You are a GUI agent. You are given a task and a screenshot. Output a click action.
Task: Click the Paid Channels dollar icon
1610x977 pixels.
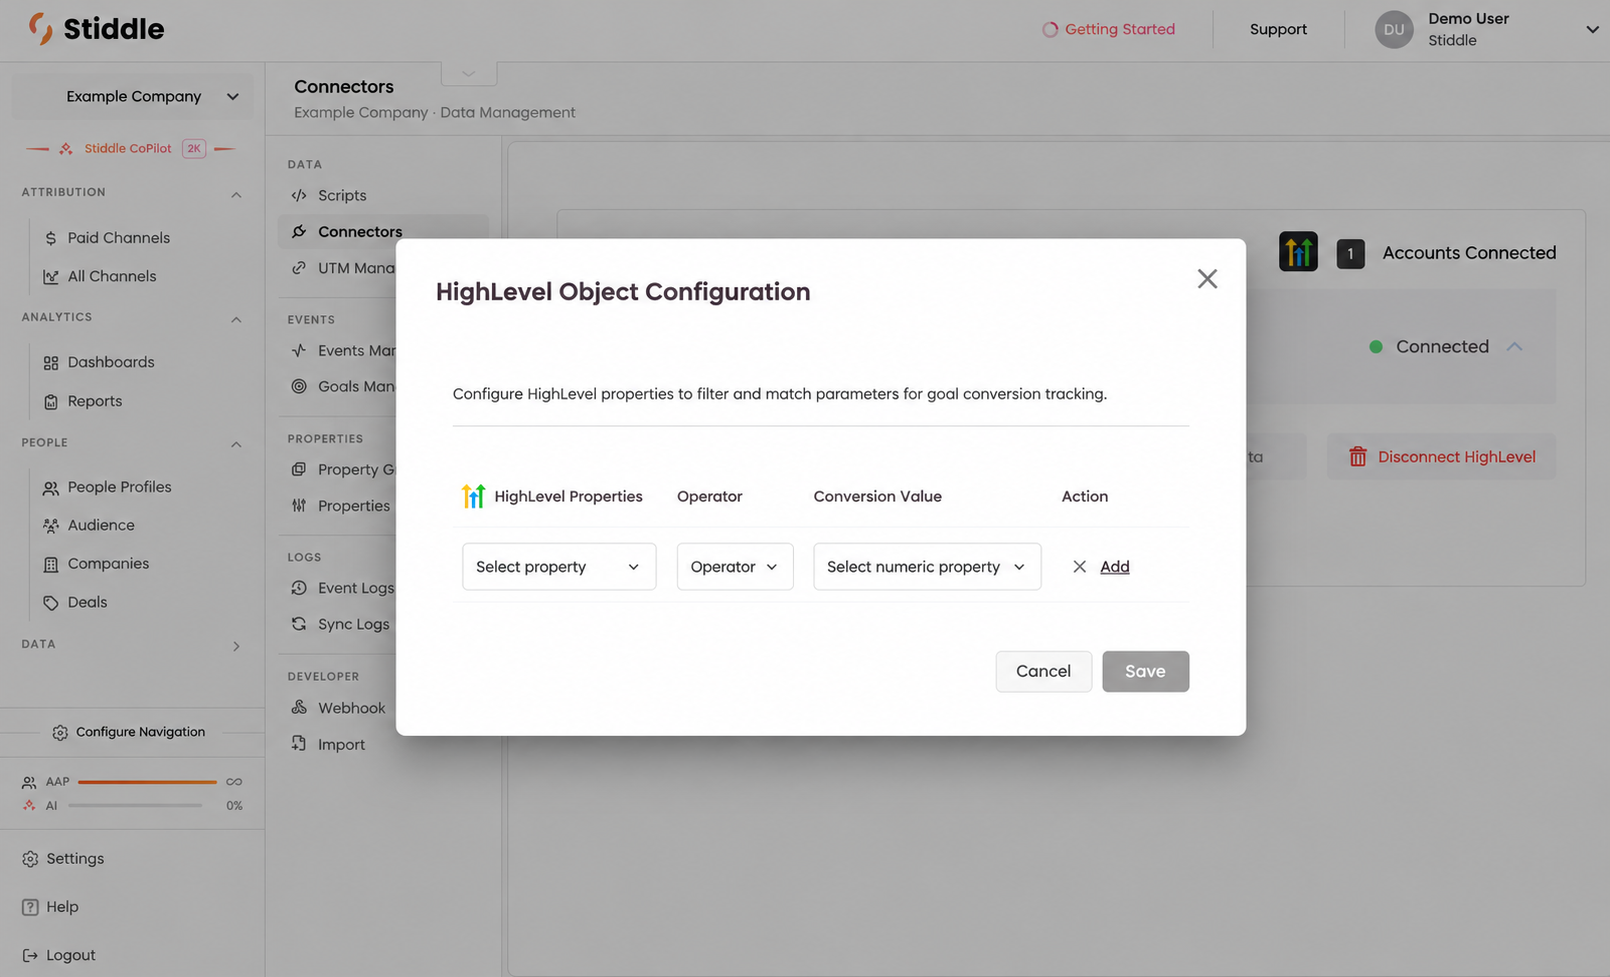50,238
